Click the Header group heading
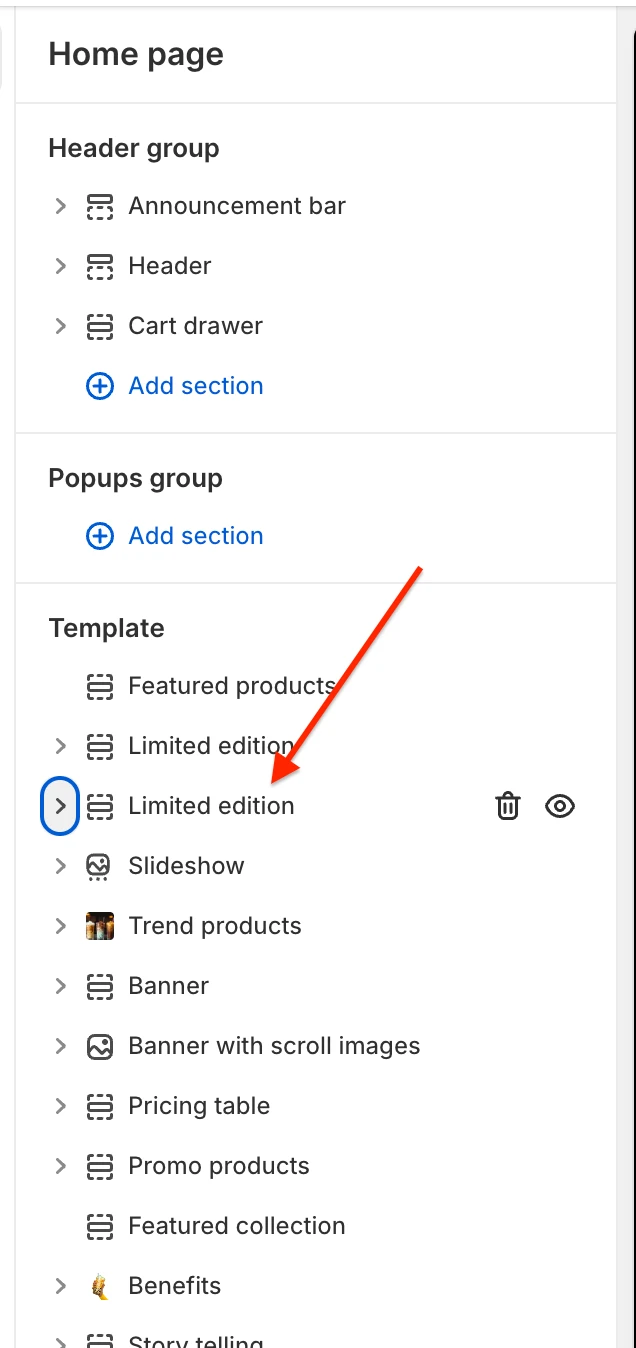The image size is (636, 1348). [x=134, y=148]
